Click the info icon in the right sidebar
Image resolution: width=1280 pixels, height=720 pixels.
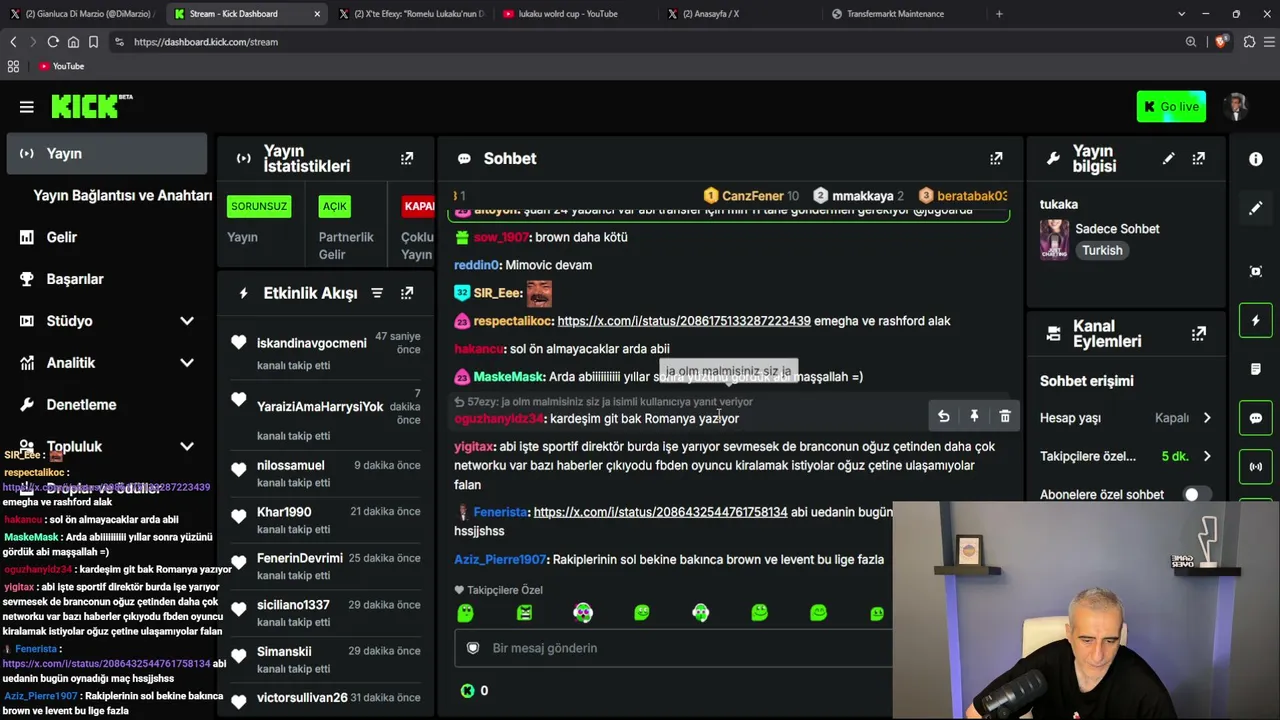pyautogui.click(x=1256, y=159)
